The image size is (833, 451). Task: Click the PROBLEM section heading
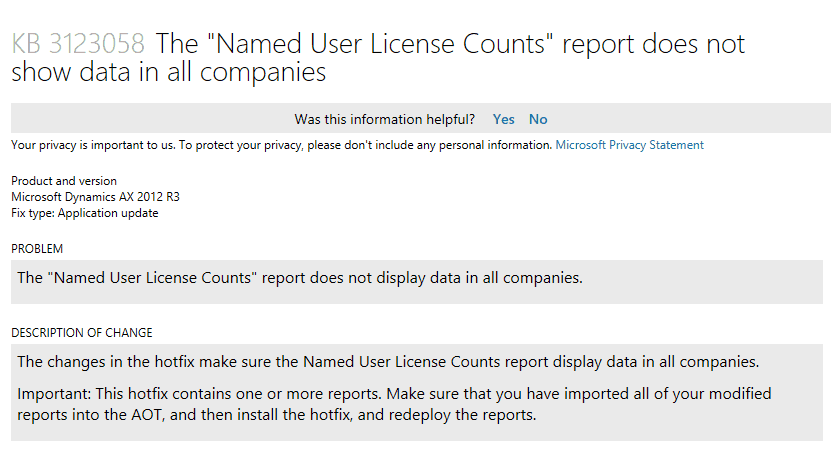[37, 249]
